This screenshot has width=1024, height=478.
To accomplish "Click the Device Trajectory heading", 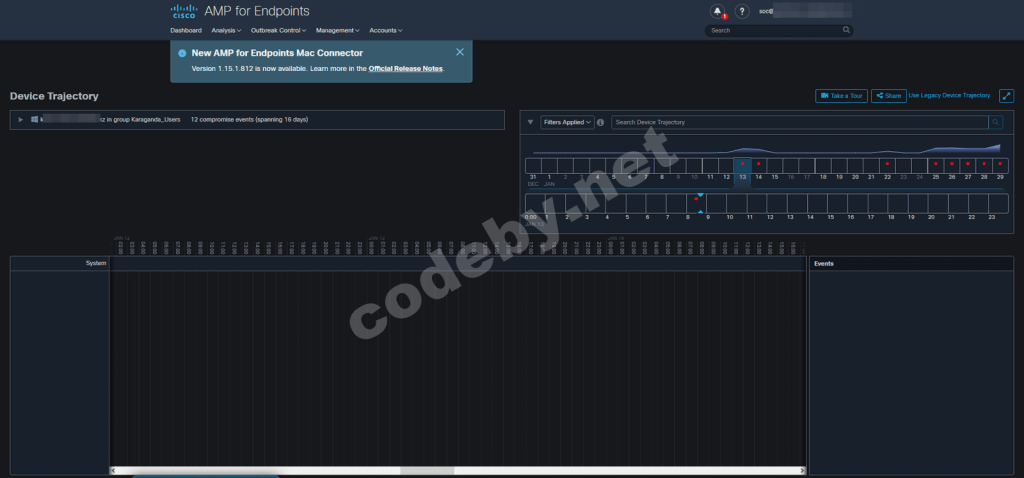I will pyautogui.click(x=54, y=96).
